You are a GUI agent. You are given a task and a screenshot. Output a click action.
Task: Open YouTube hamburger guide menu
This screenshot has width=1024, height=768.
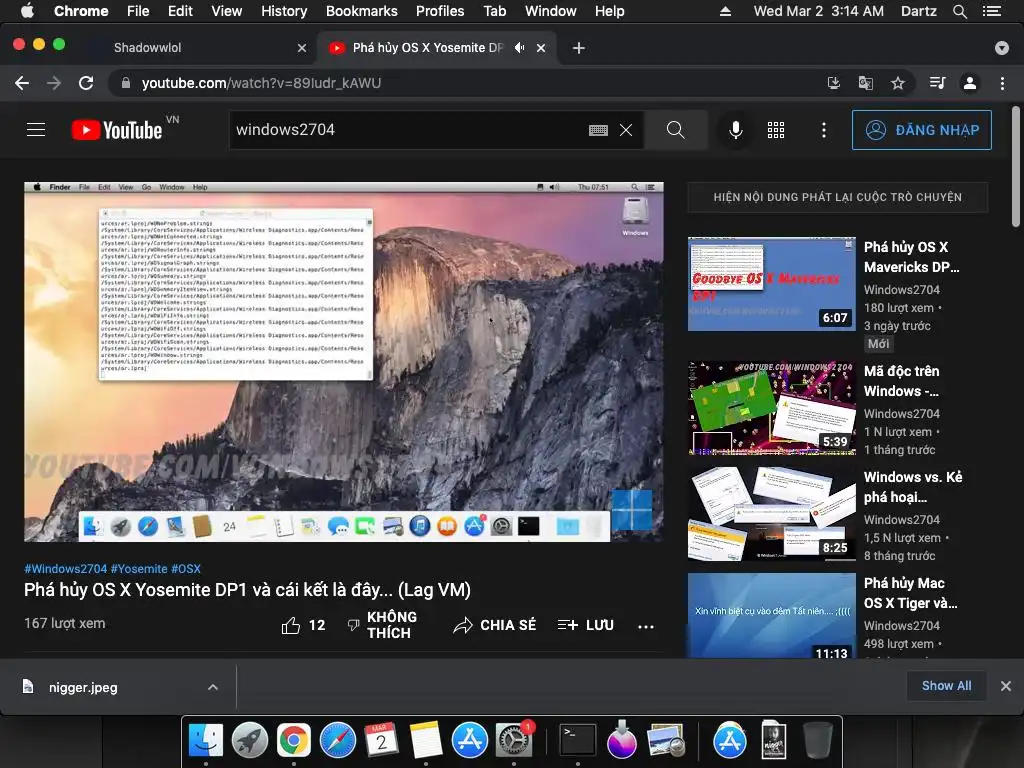coord(36,130)
